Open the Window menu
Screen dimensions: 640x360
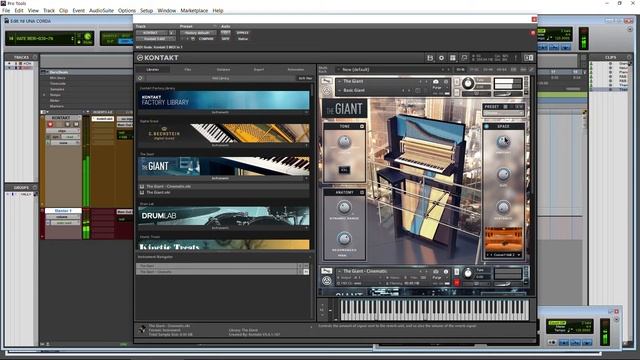pyautogui.click(x=167, y=11)
